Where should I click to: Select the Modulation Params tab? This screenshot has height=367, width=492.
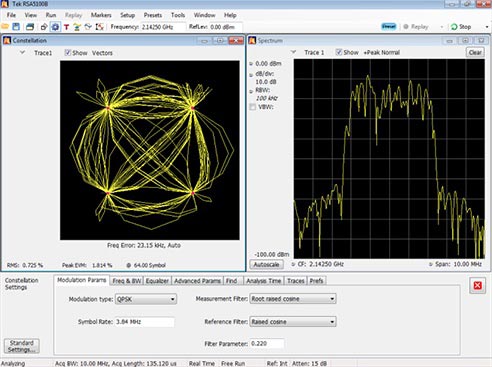82,280
